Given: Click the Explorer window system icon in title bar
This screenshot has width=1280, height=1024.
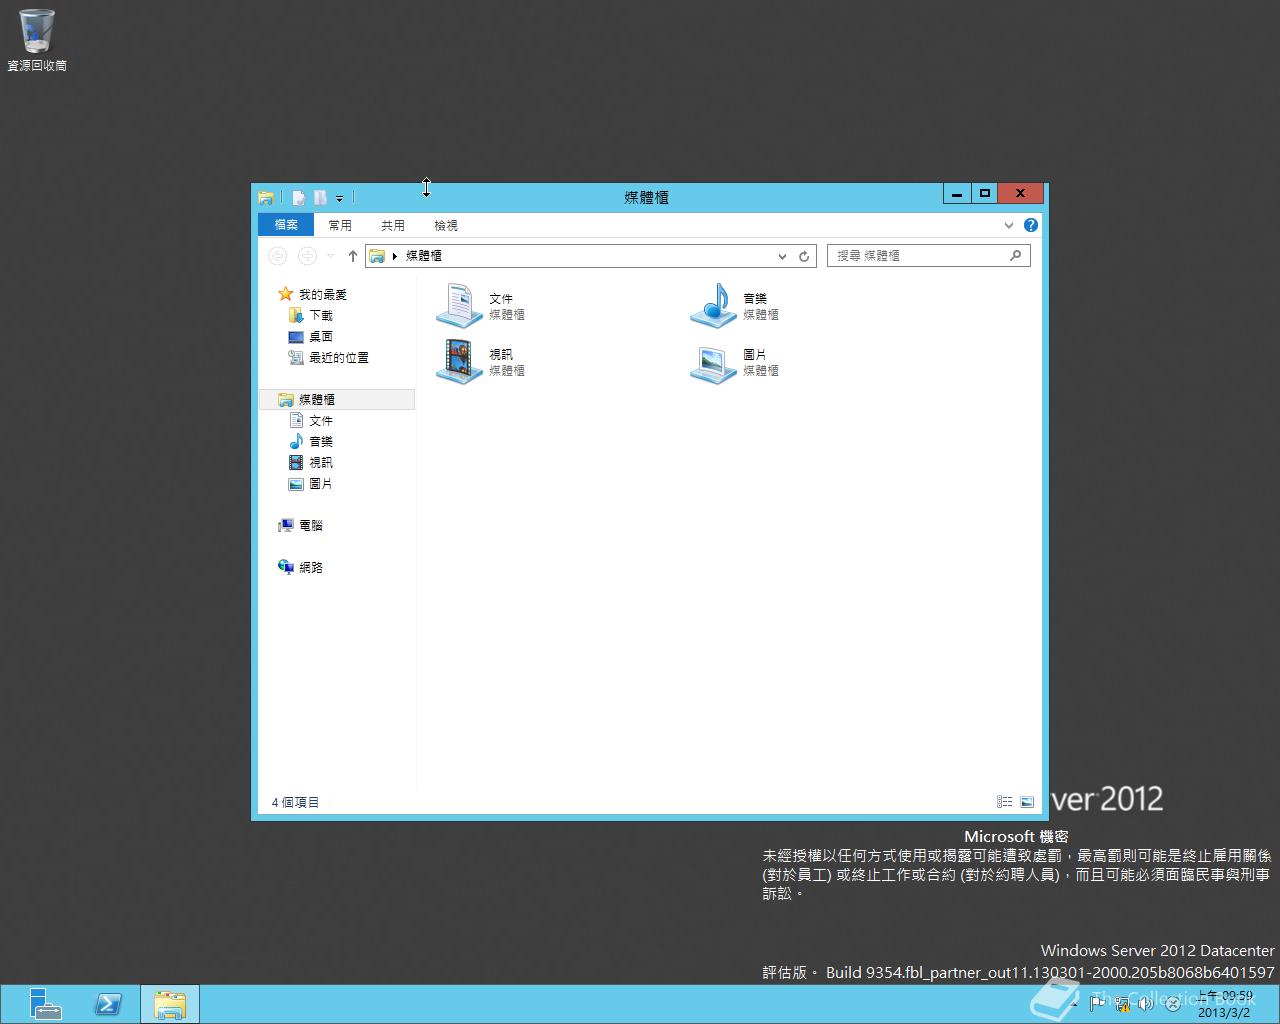Looking at the screenshot, I should [x=266, y=198].
